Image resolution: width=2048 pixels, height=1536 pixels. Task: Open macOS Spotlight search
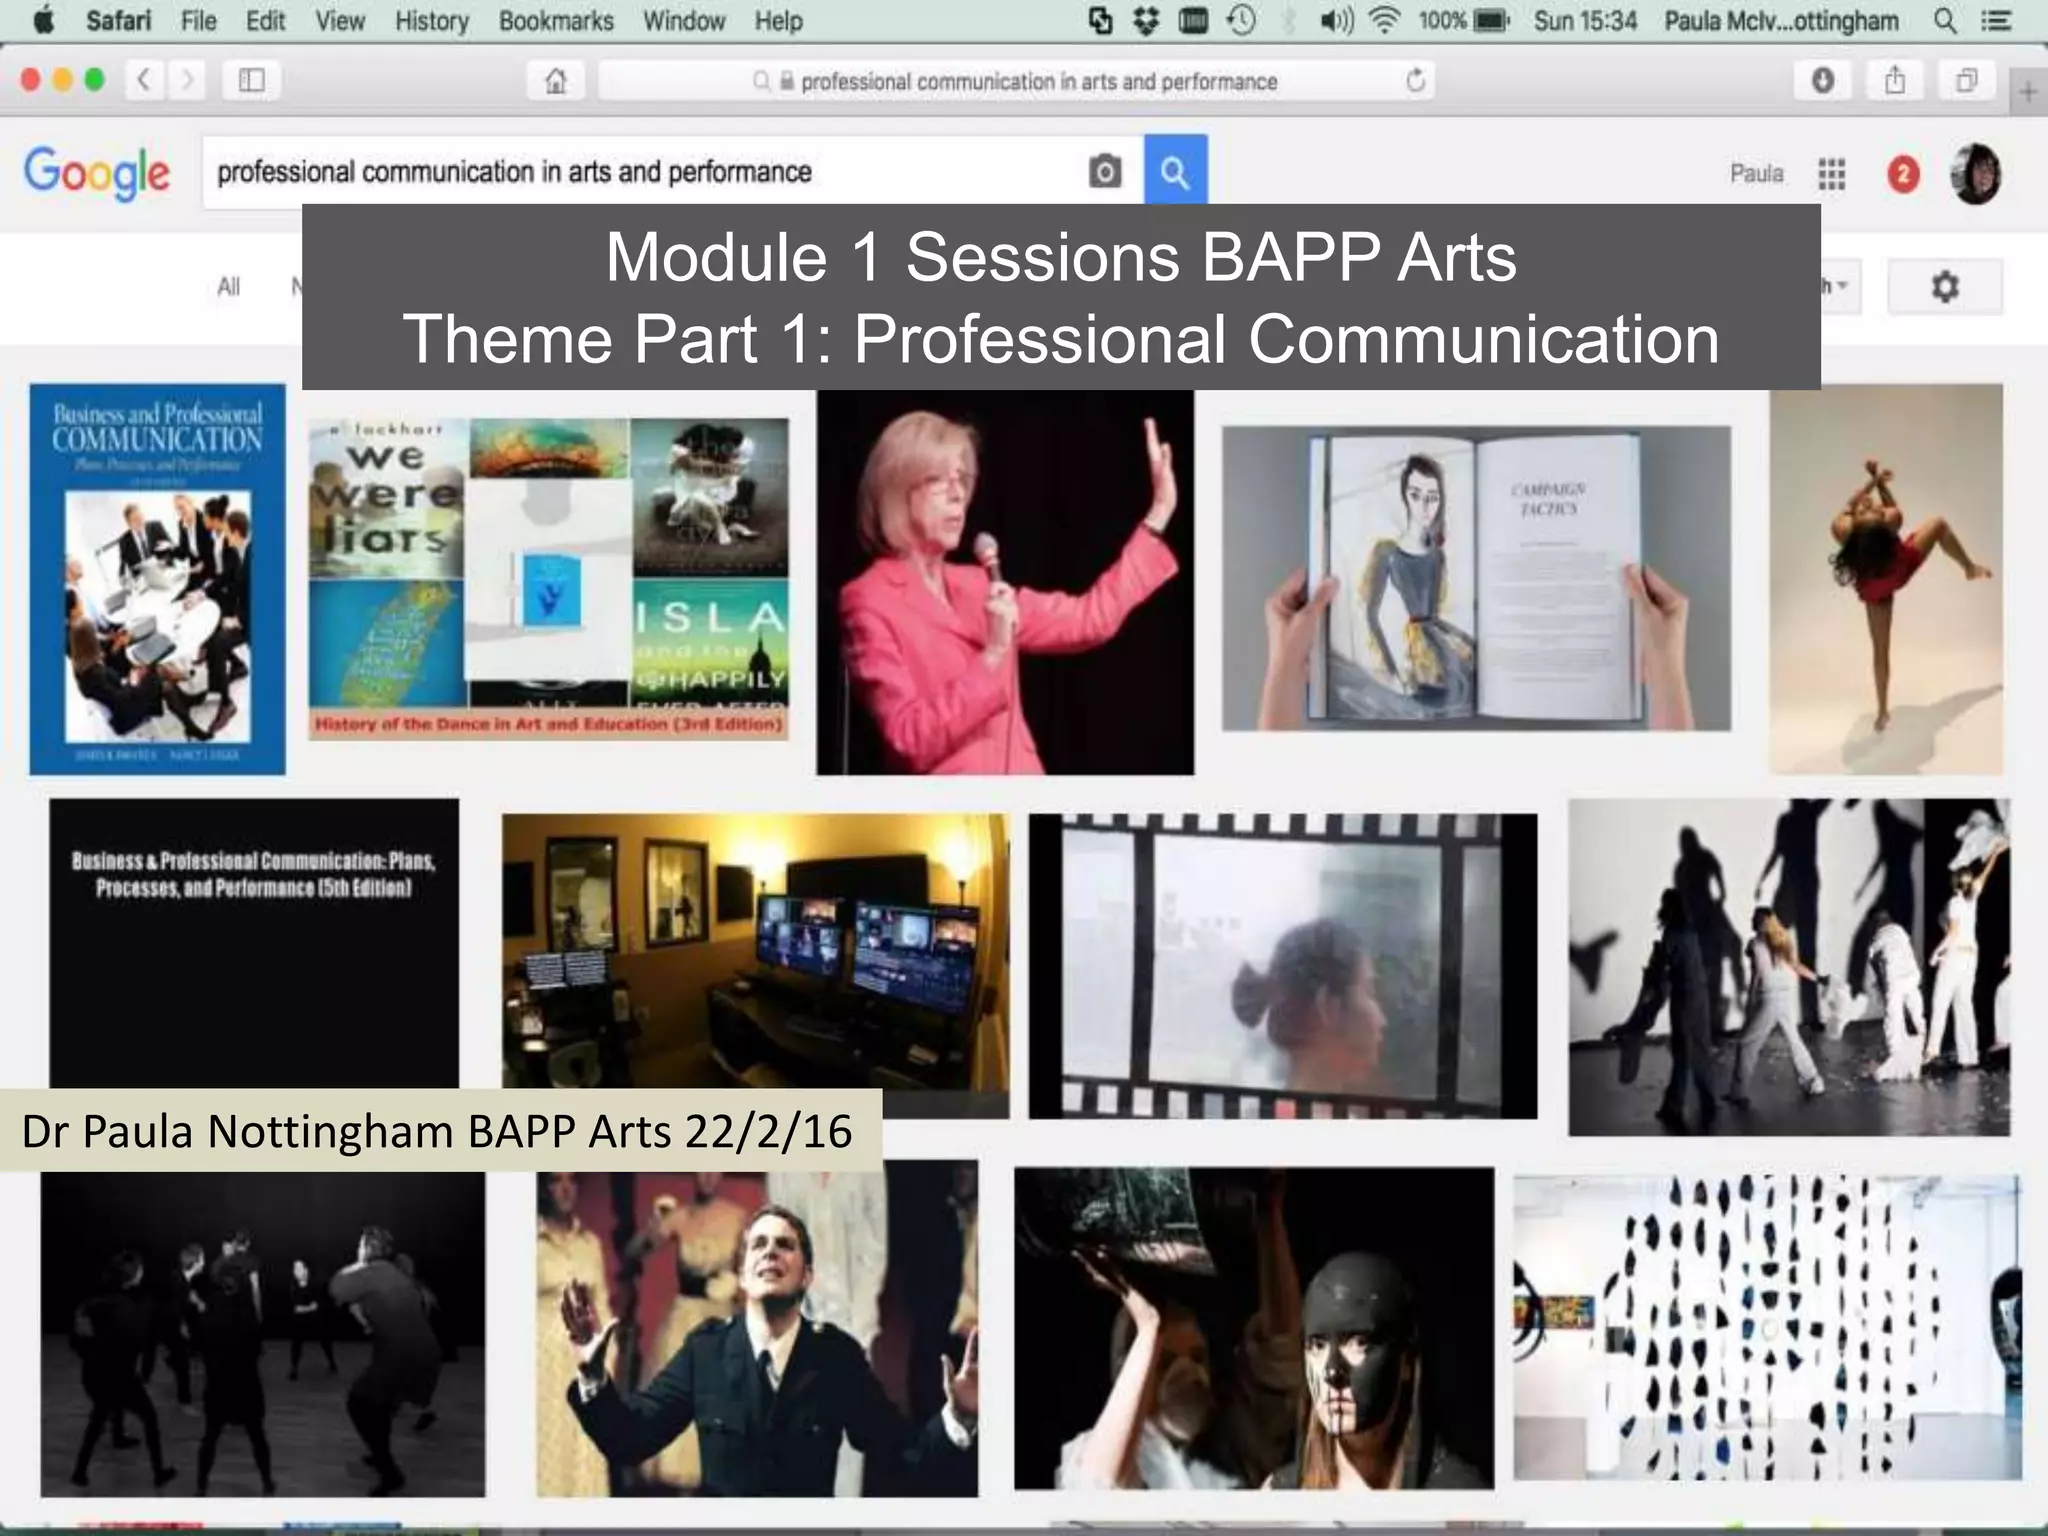pos(1944,21)
